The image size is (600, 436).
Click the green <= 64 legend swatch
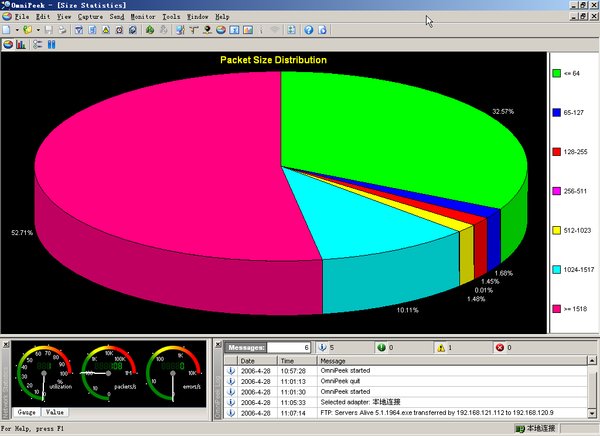pyautogui.click(x=556, y=73)
